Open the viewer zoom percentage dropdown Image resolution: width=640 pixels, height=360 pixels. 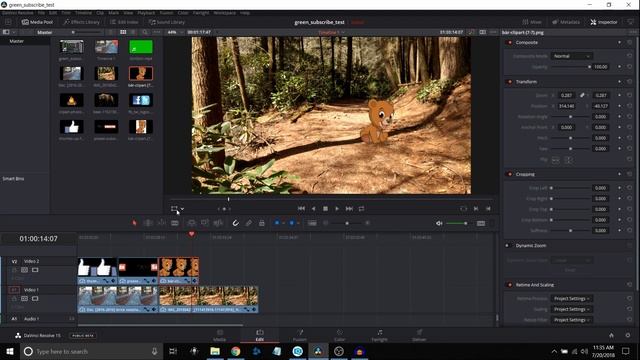point(176,32)
